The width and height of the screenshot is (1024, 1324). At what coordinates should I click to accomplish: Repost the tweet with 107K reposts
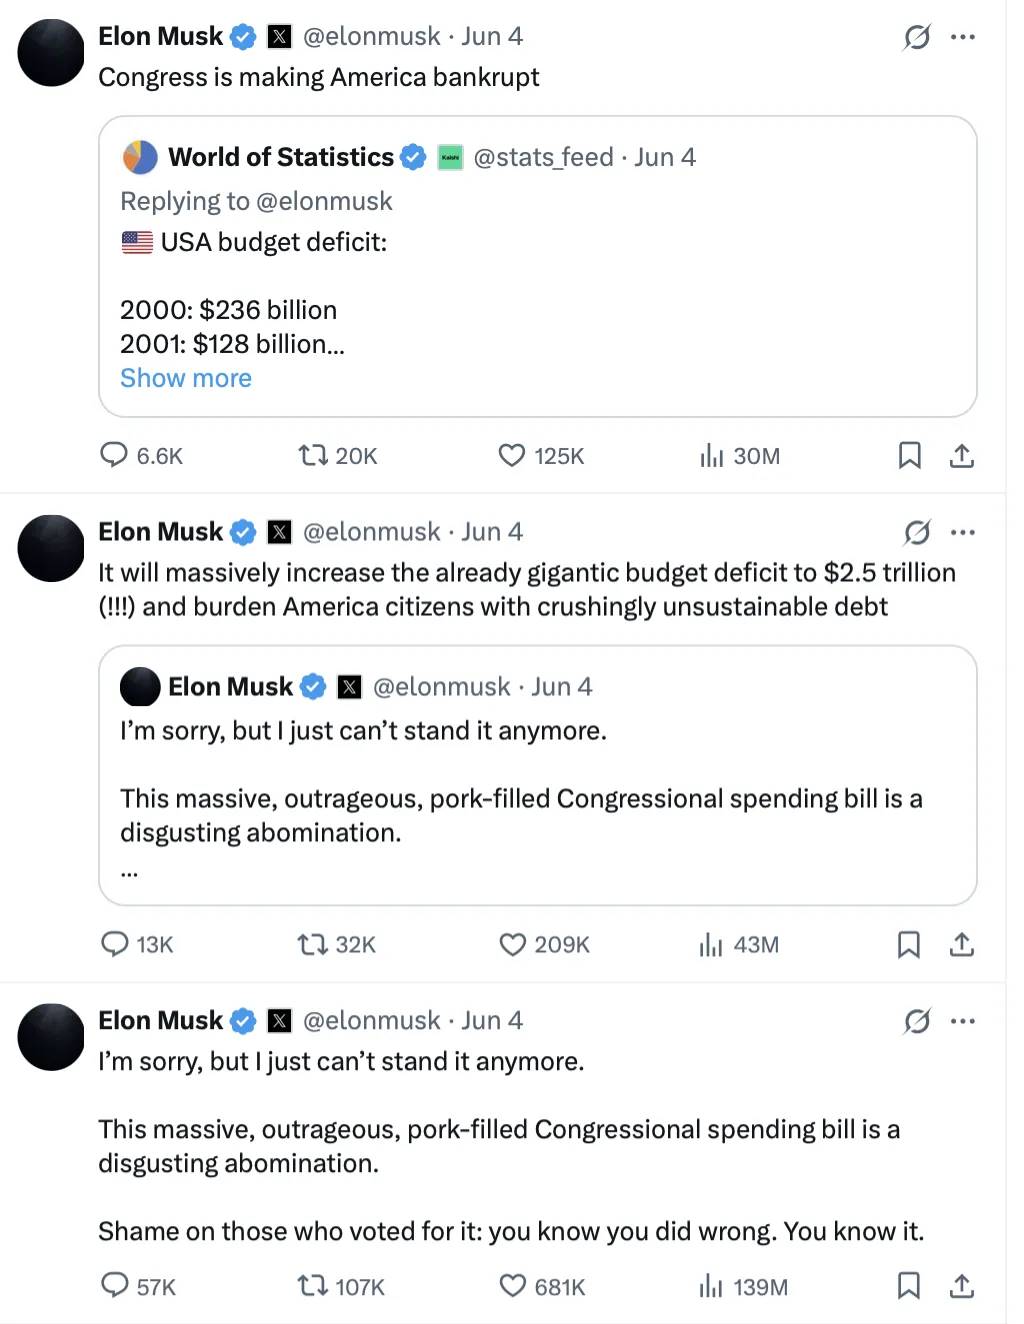point(313,1285)
